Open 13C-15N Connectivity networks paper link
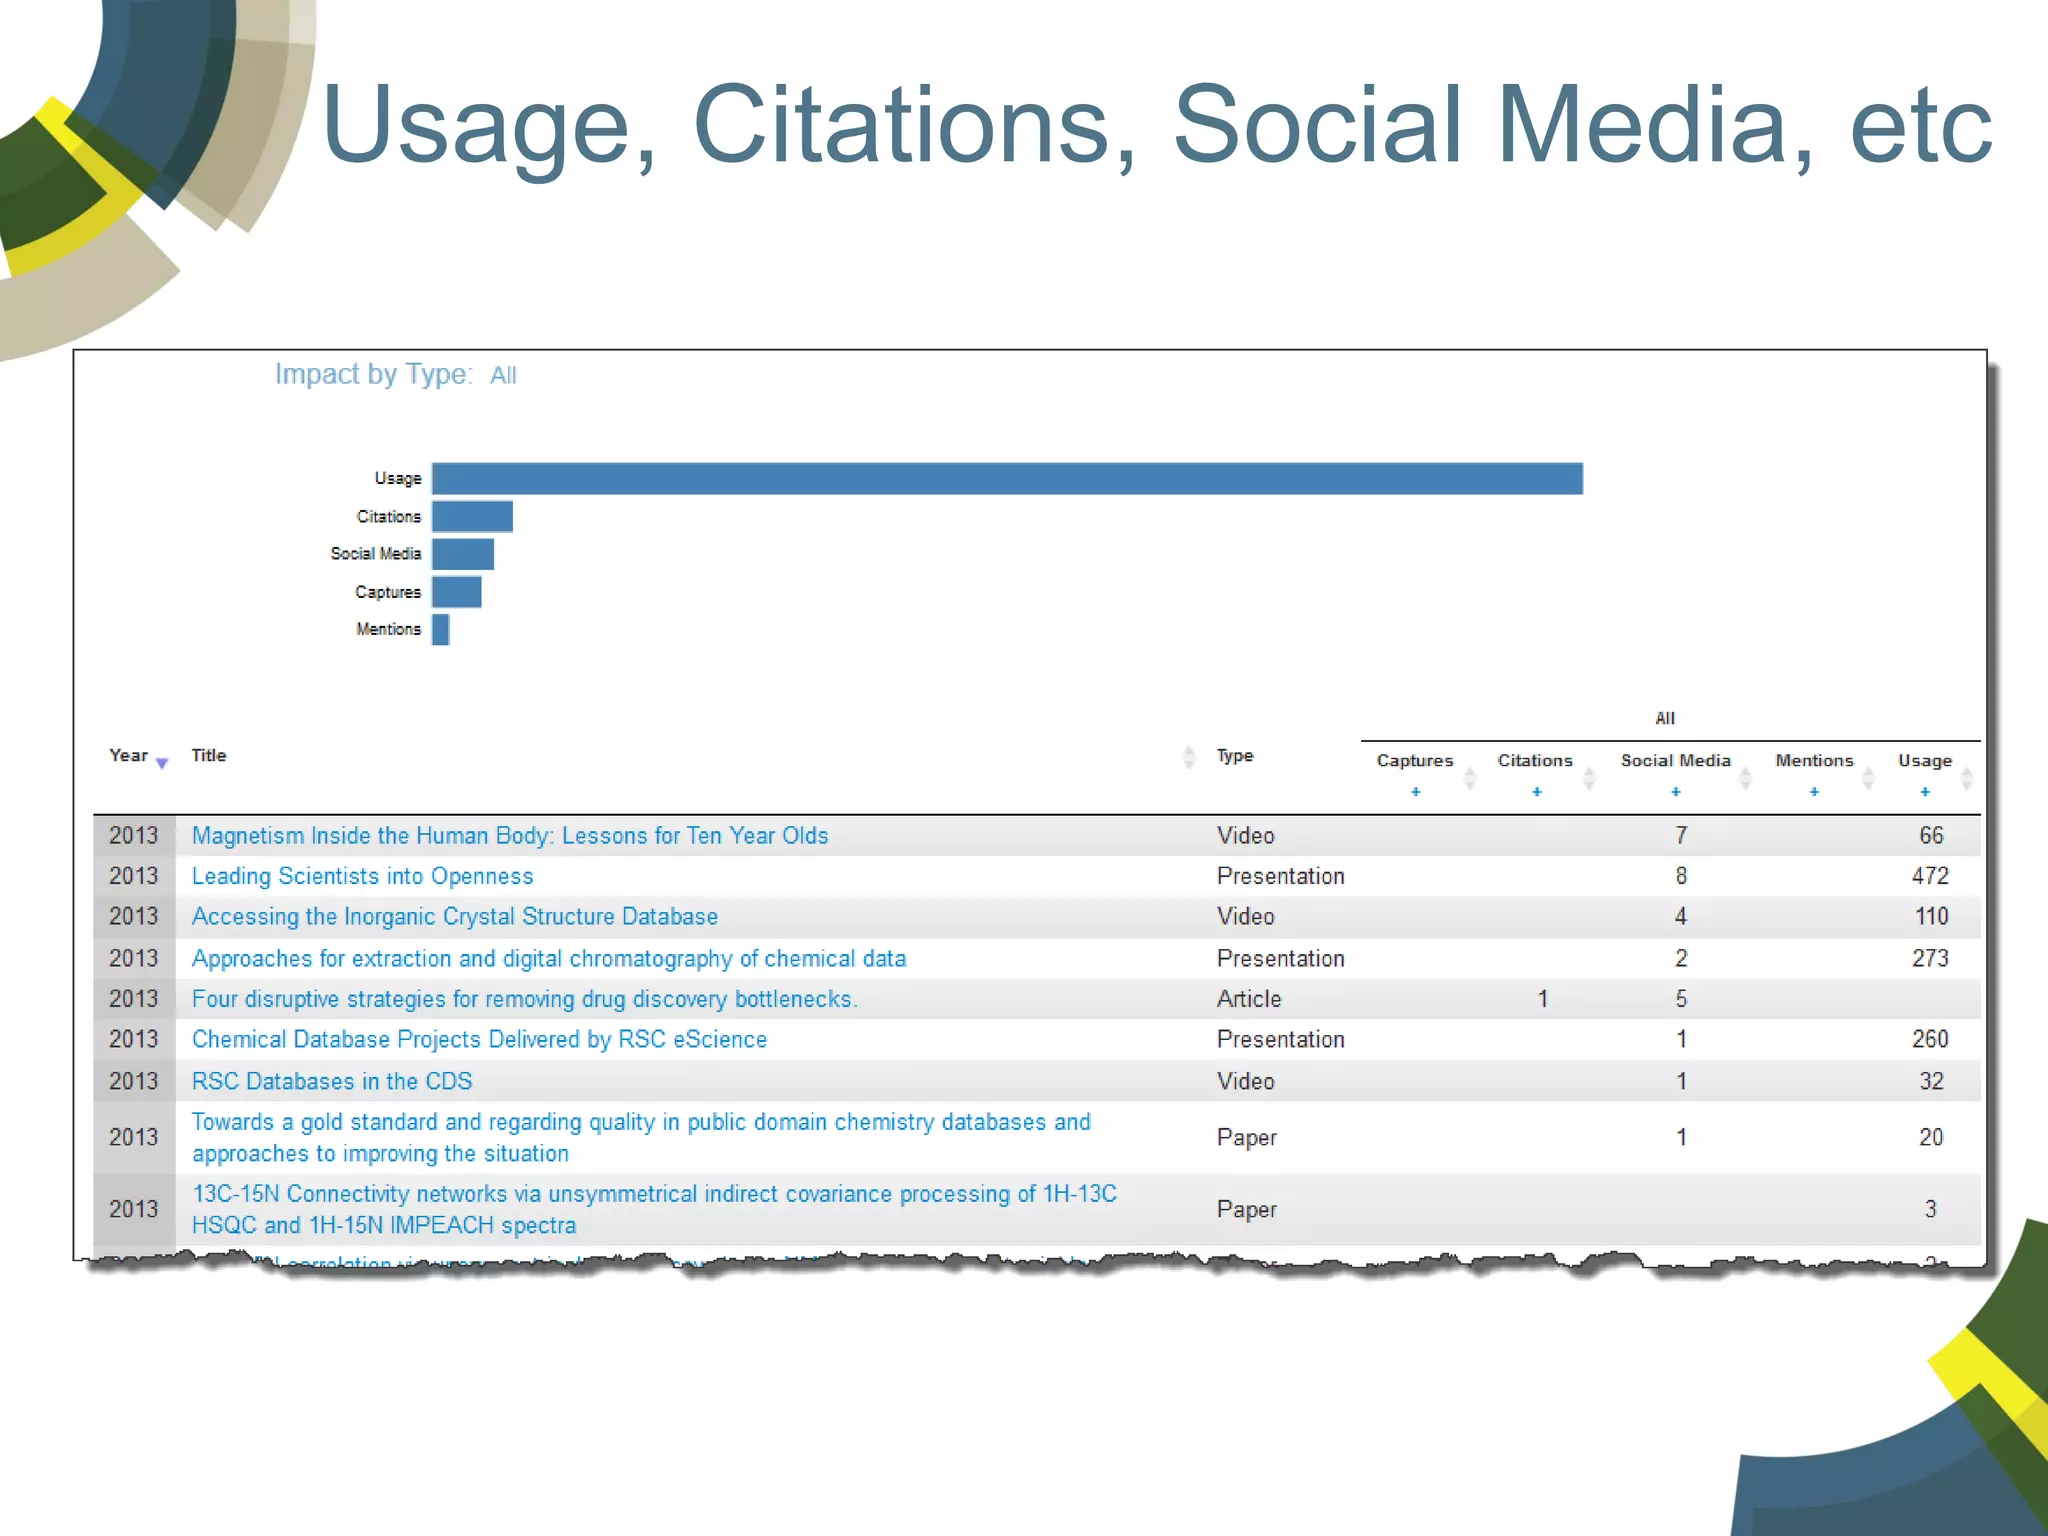The height and width of the screenshot is (1536, 2048). pos(654,1210)
